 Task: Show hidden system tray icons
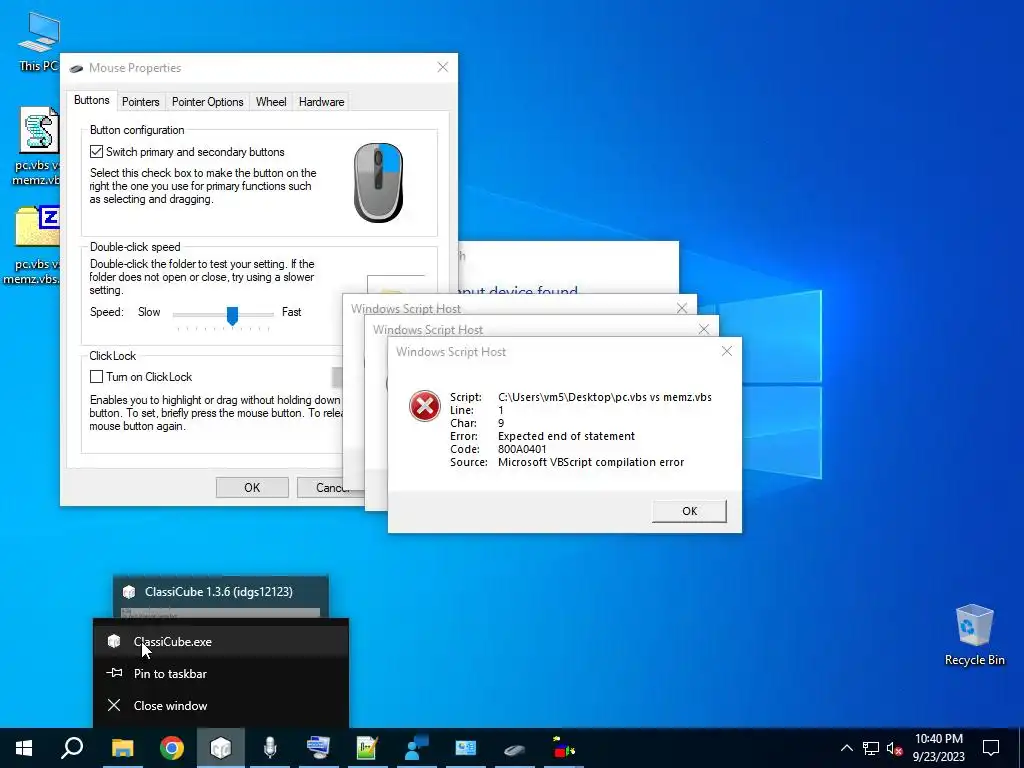tap(846, 748)
